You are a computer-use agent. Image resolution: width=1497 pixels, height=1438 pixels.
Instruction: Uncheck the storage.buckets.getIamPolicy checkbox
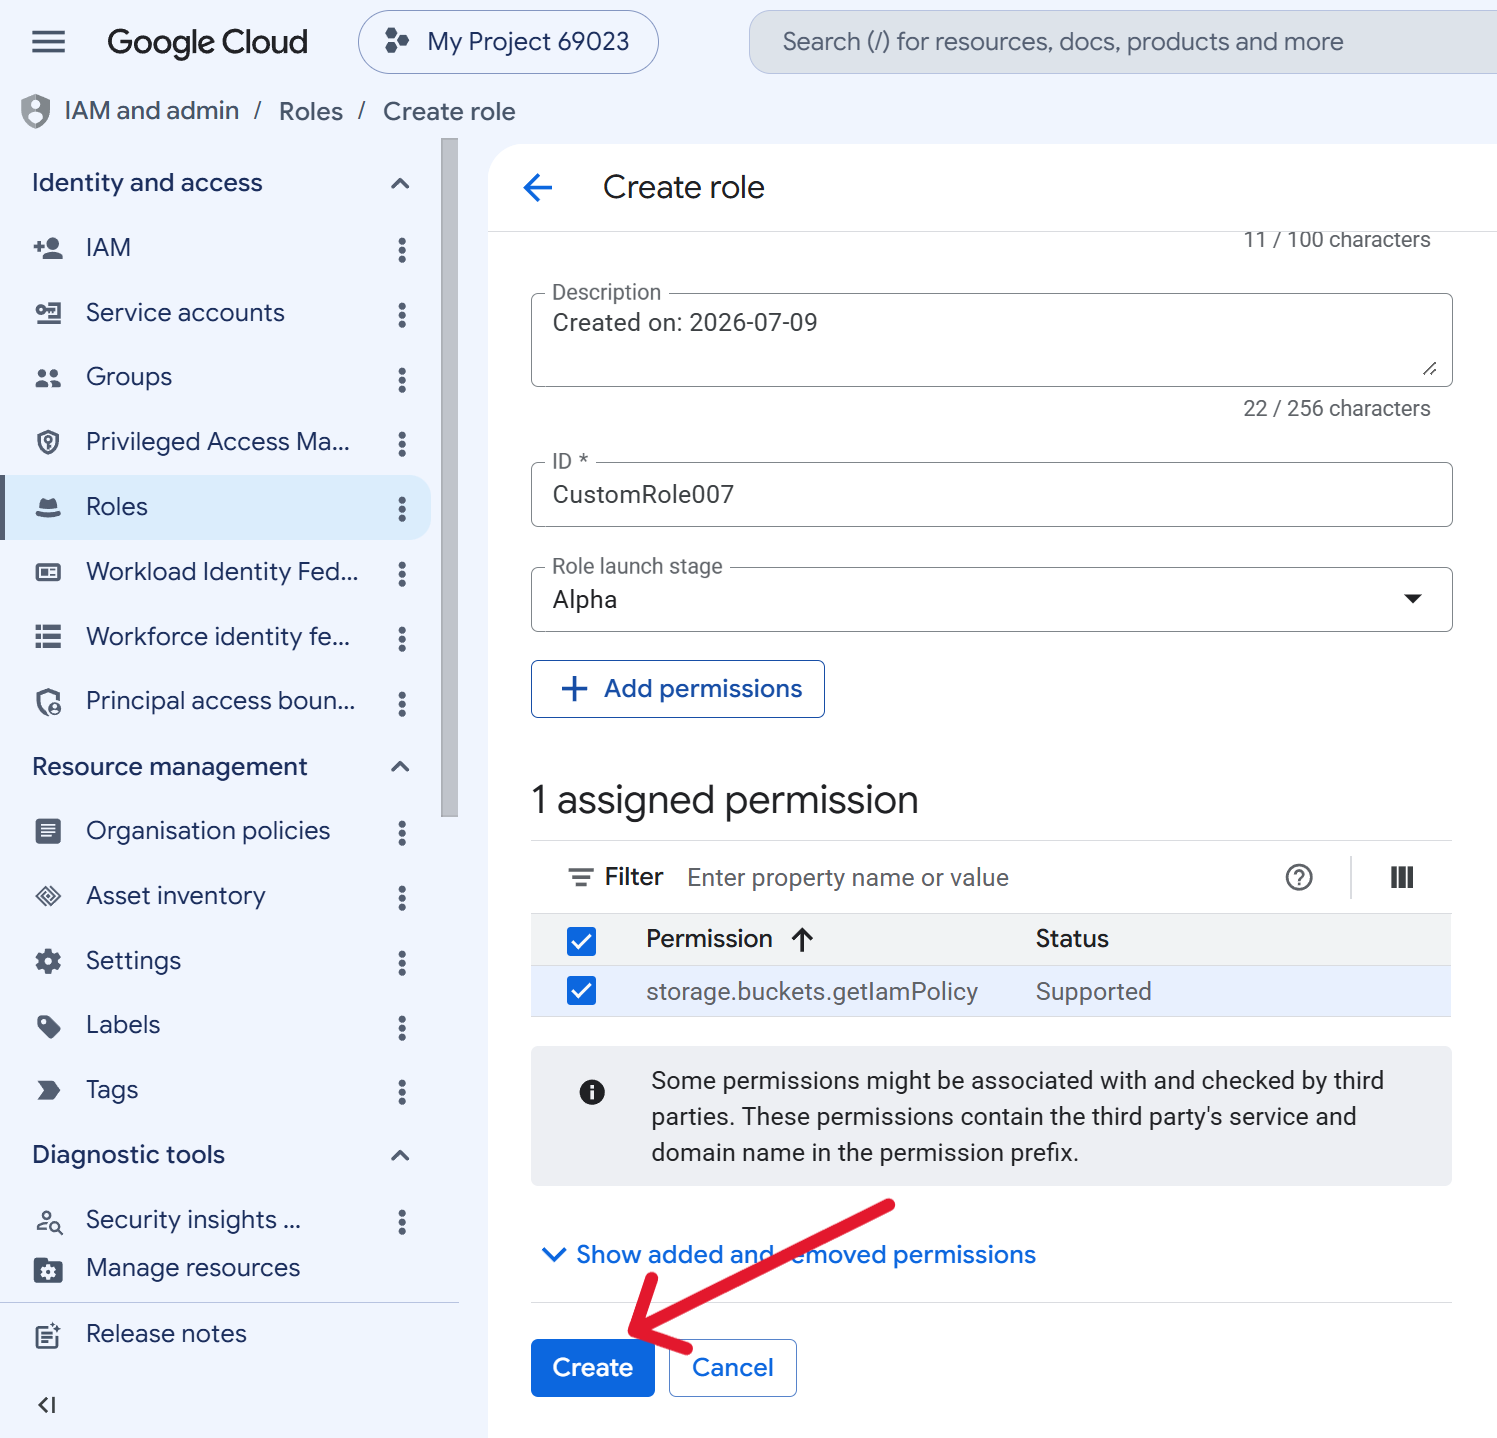[x=581, y=991]
